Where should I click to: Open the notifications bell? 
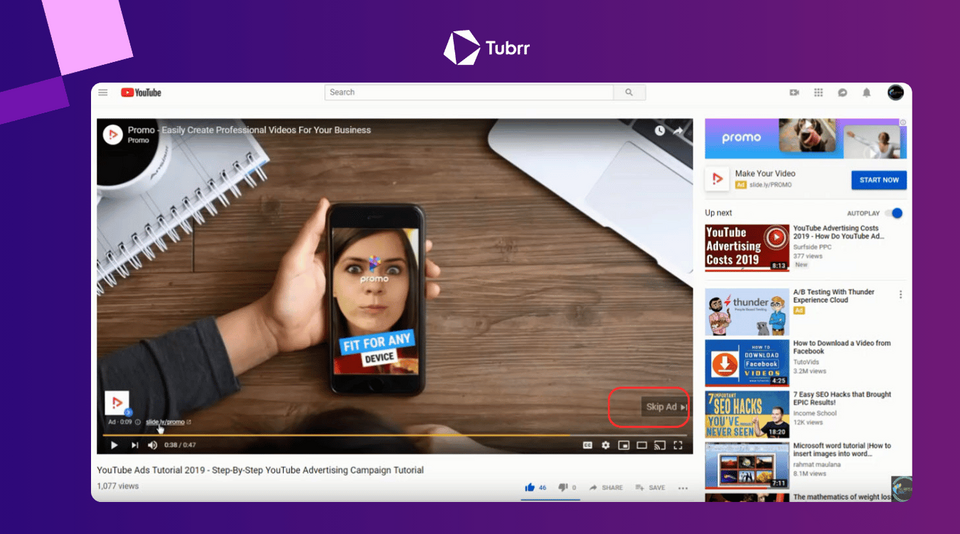pyautogui.click(x=866, y=92)
